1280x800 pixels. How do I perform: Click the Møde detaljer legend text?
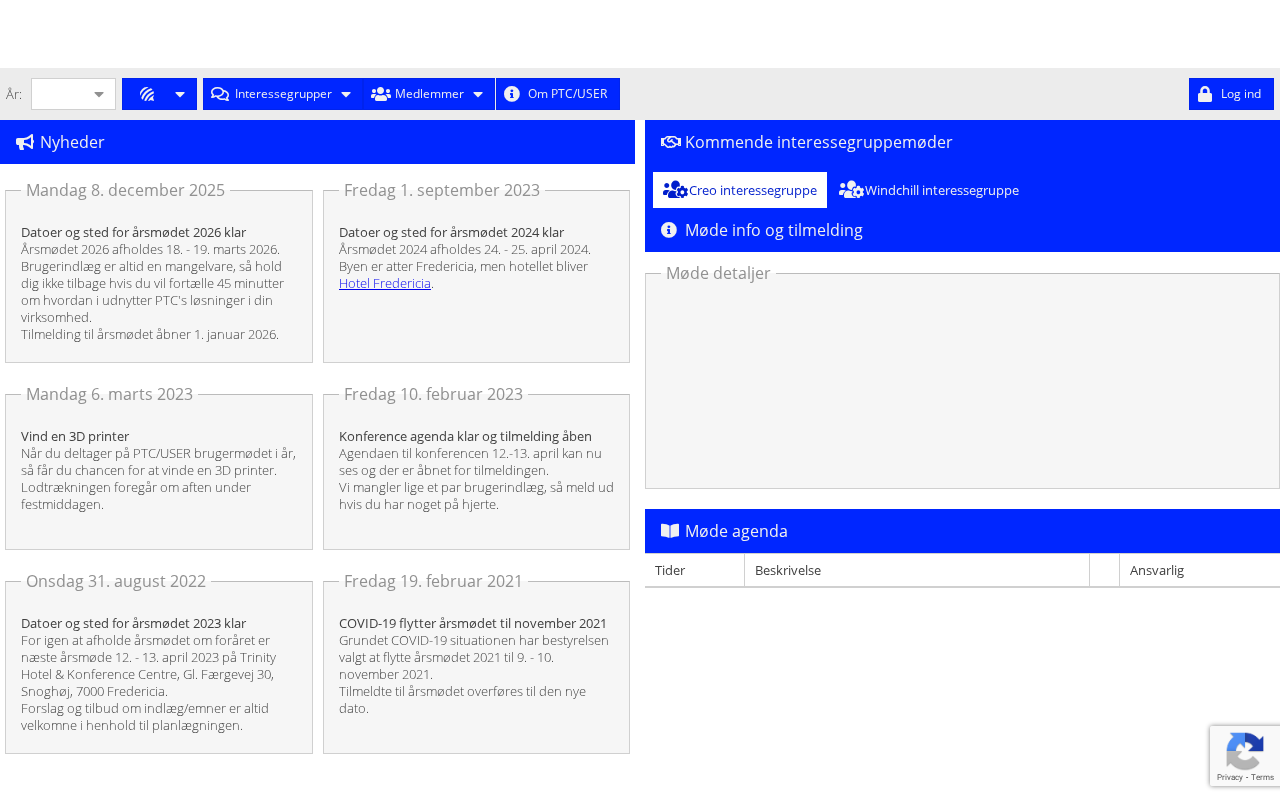(718, 273)
